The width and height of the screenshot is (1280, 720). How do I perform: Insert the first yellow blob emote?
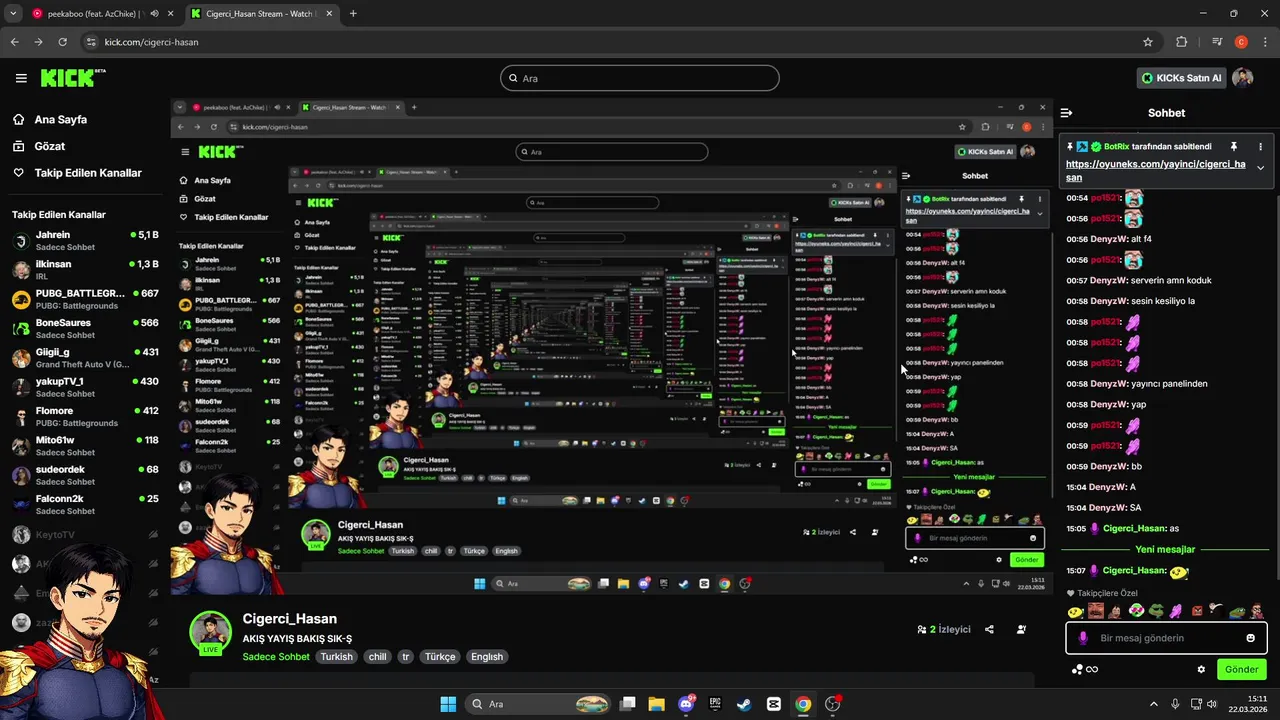[1075, 611]
